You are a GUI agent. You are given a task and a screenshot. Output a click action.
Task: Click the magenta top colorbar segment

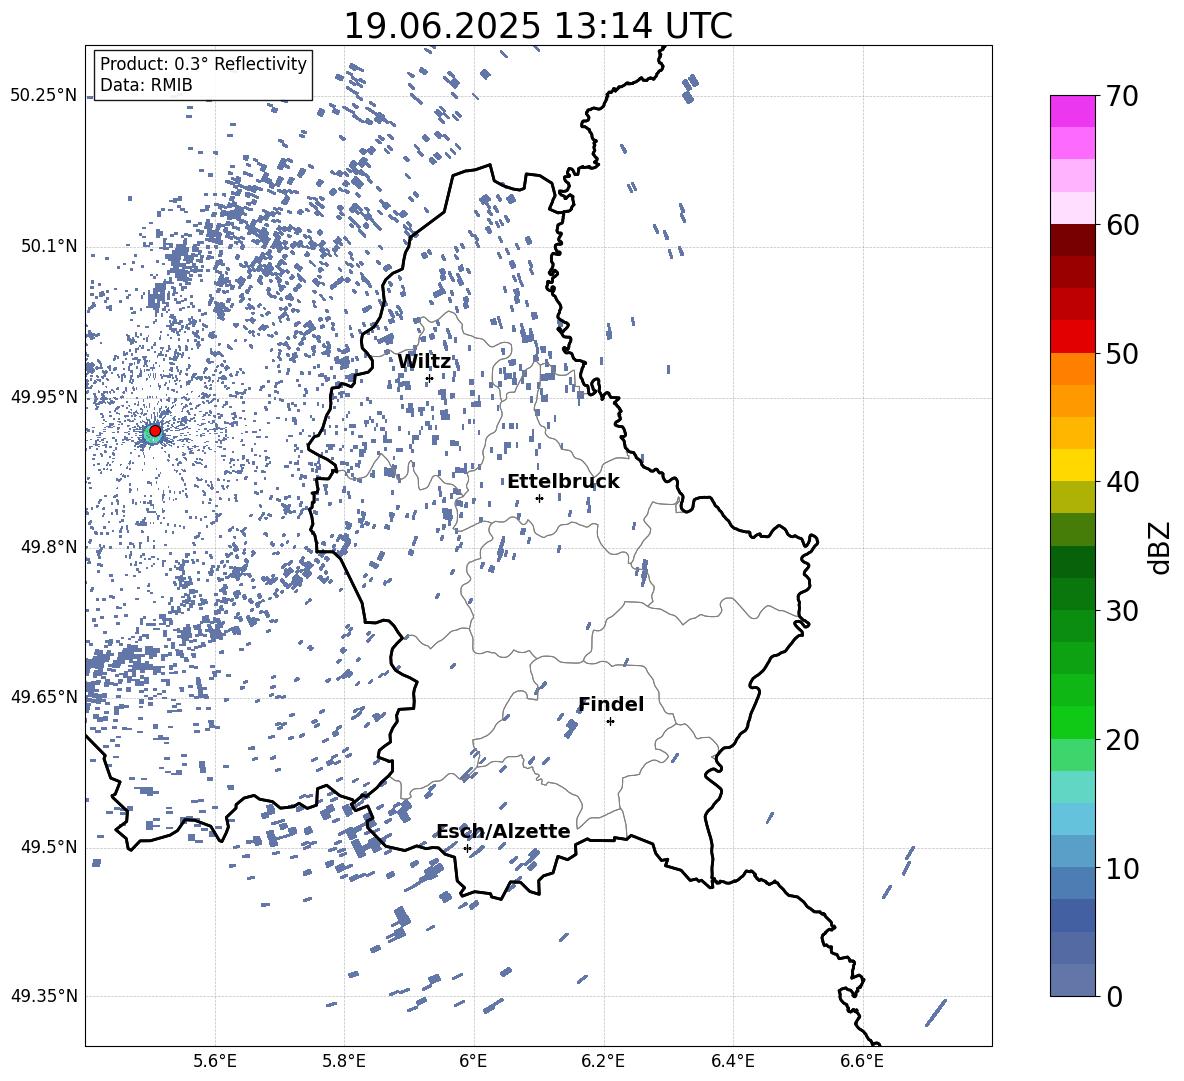(x=1072, y=112)
